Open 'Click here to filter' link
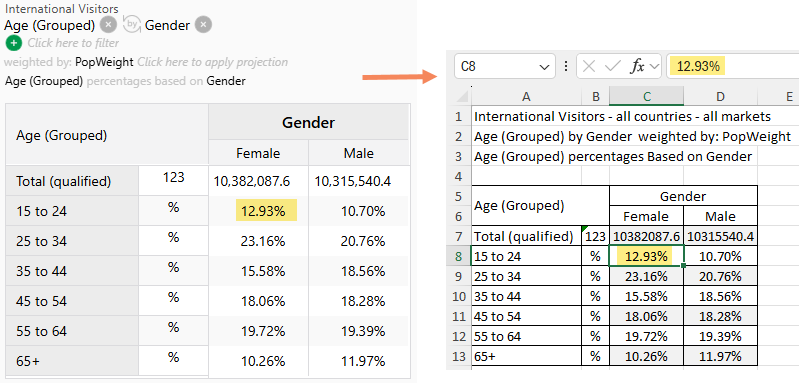The height and width of the screenshot is (383, 799). tap(73, 43)
